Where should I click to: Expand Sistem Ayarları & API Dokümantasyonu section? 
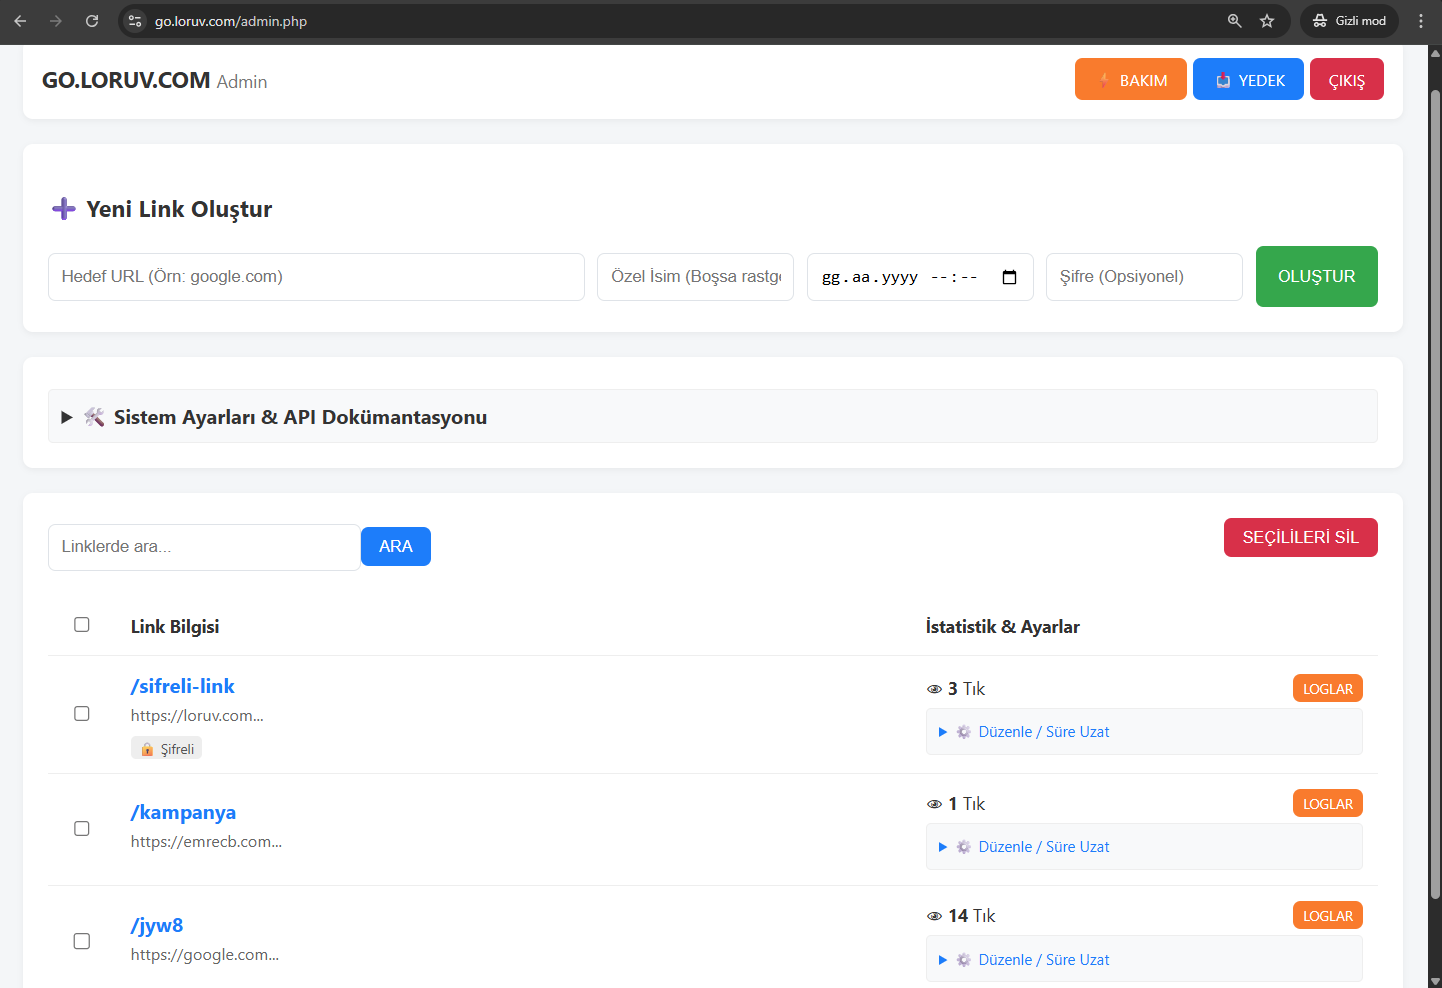[300, 417]
